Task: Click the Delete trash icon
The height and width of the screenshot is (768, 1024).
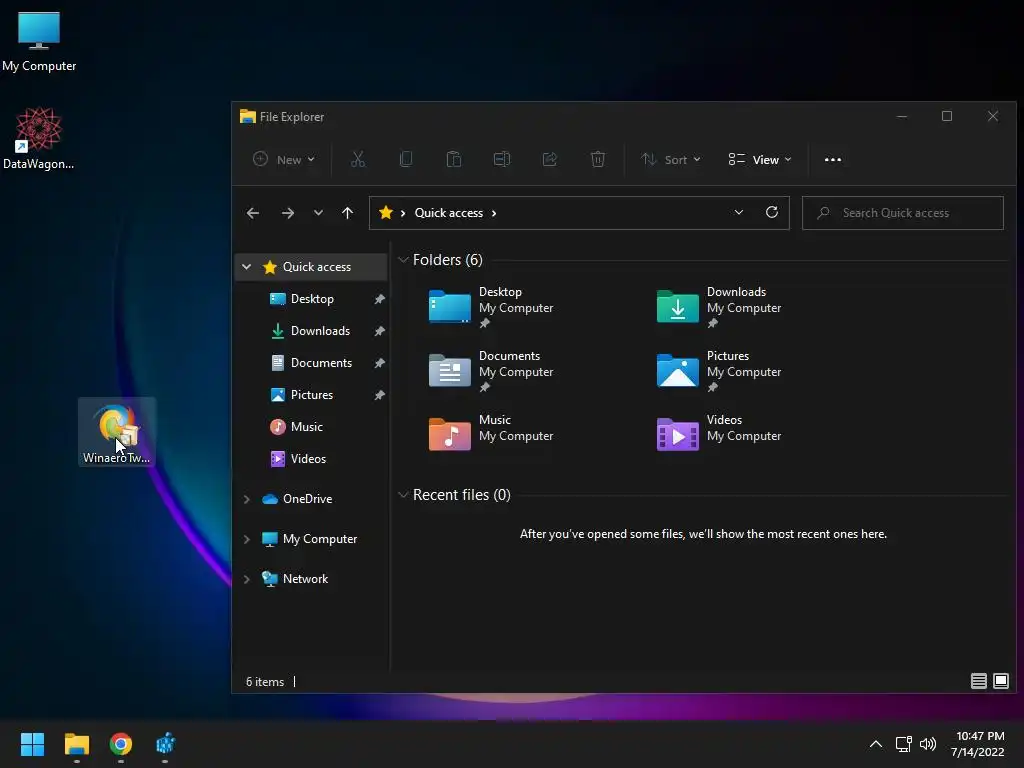Action: tap(598, 159)
